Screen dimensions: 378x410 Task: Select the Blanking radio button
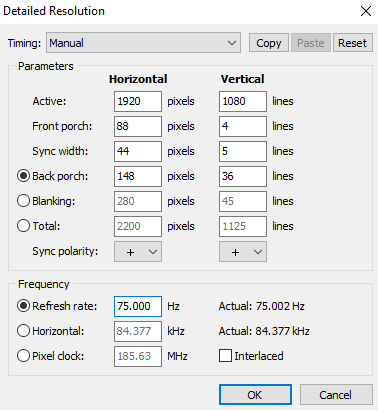point(23,201)
